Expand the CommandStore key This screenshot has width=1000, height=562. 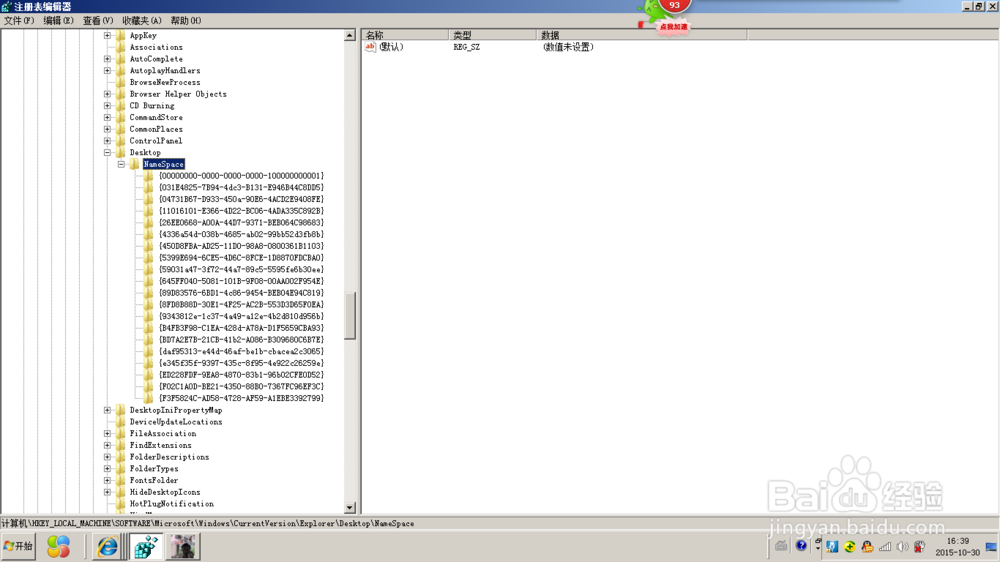(x=107, y=117)
